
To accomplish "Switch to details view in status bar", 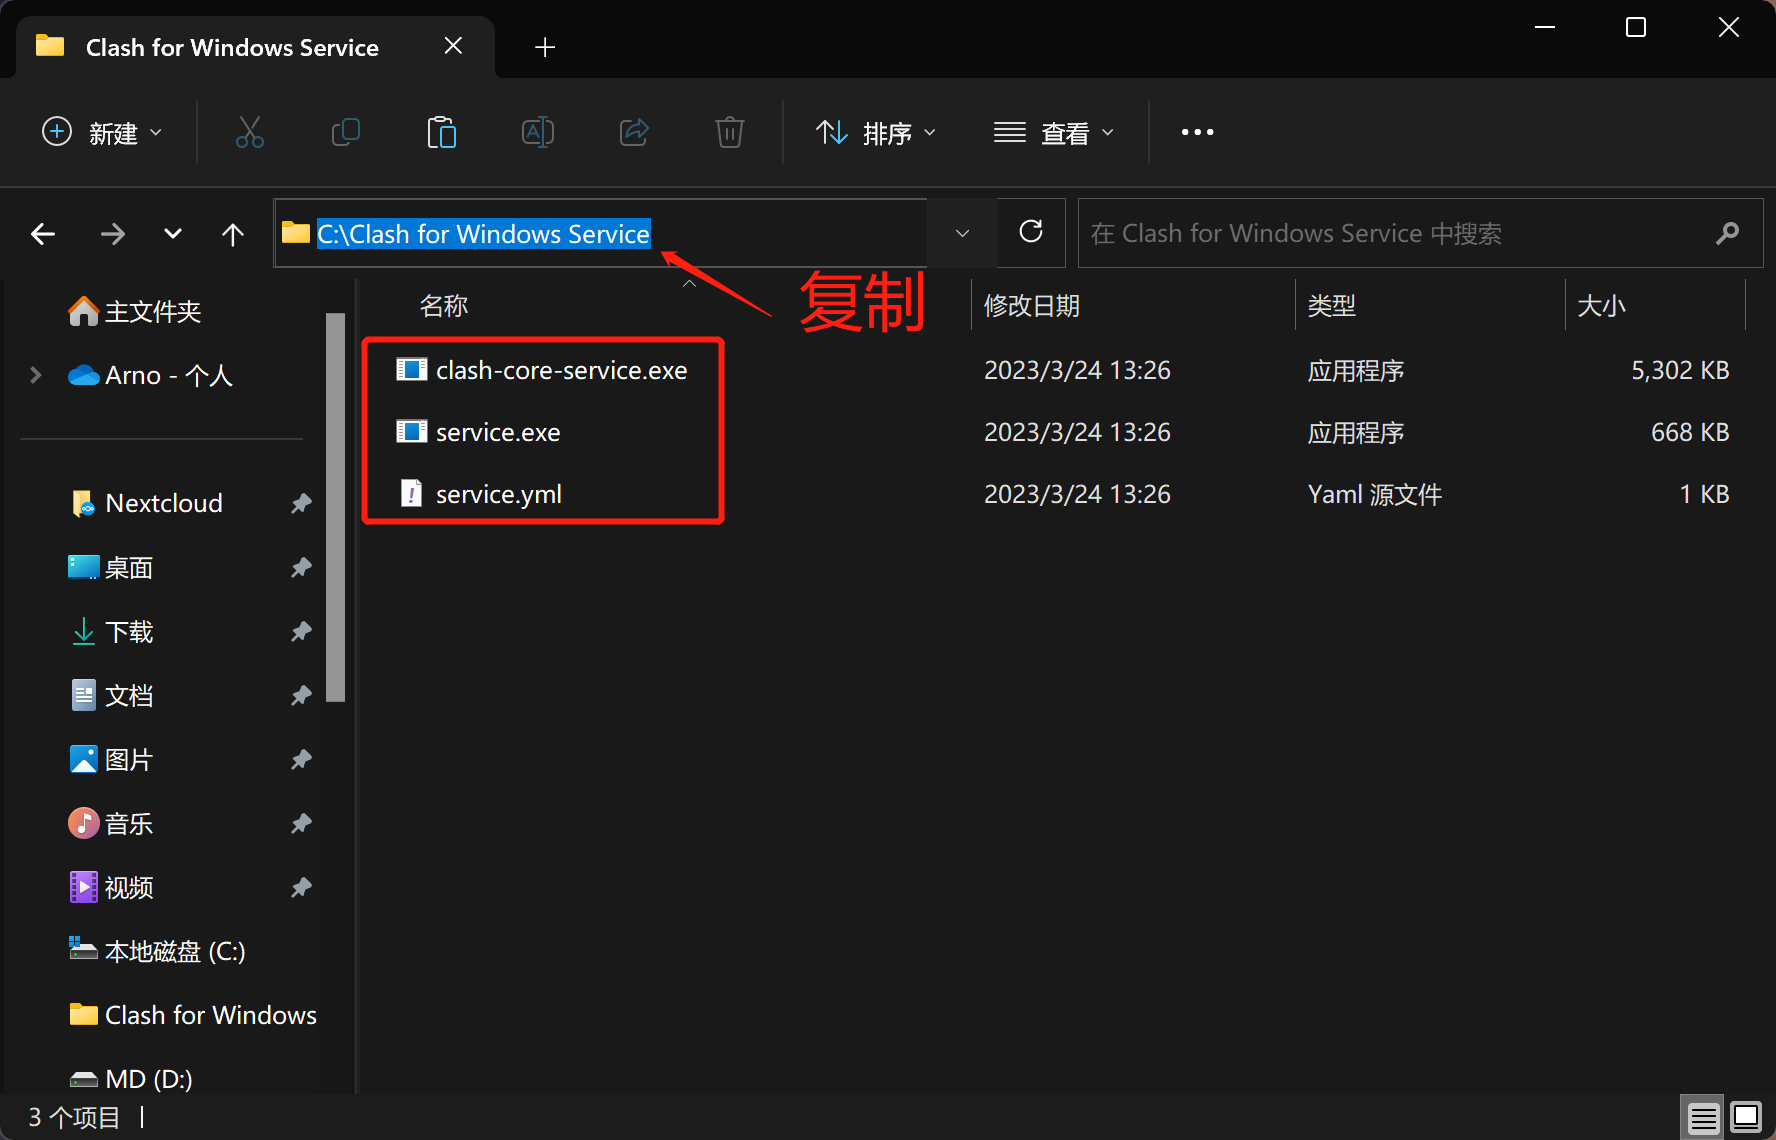I will tap(1703, 1117).
